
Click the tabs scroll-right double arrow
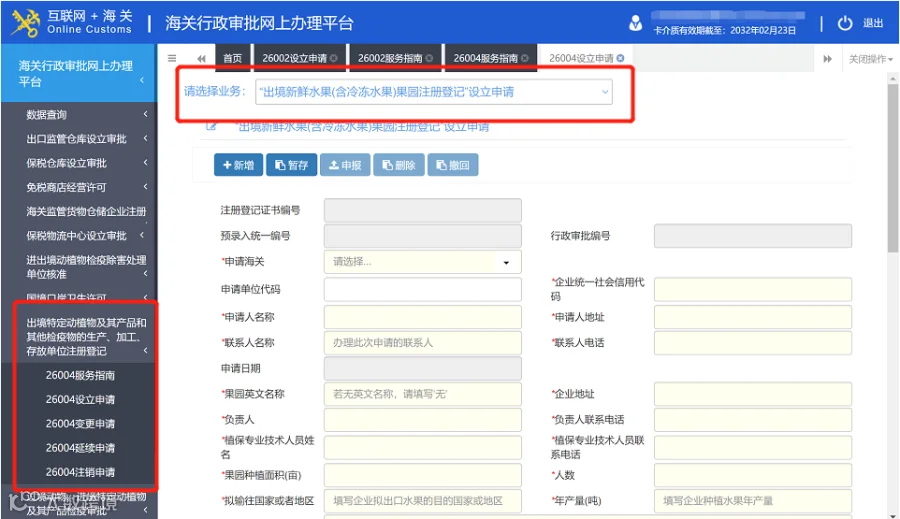point(827,59)
